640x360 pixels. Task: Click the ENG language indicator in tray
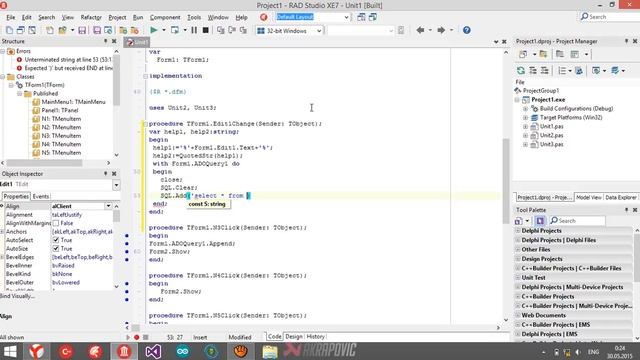click(593, 351)
